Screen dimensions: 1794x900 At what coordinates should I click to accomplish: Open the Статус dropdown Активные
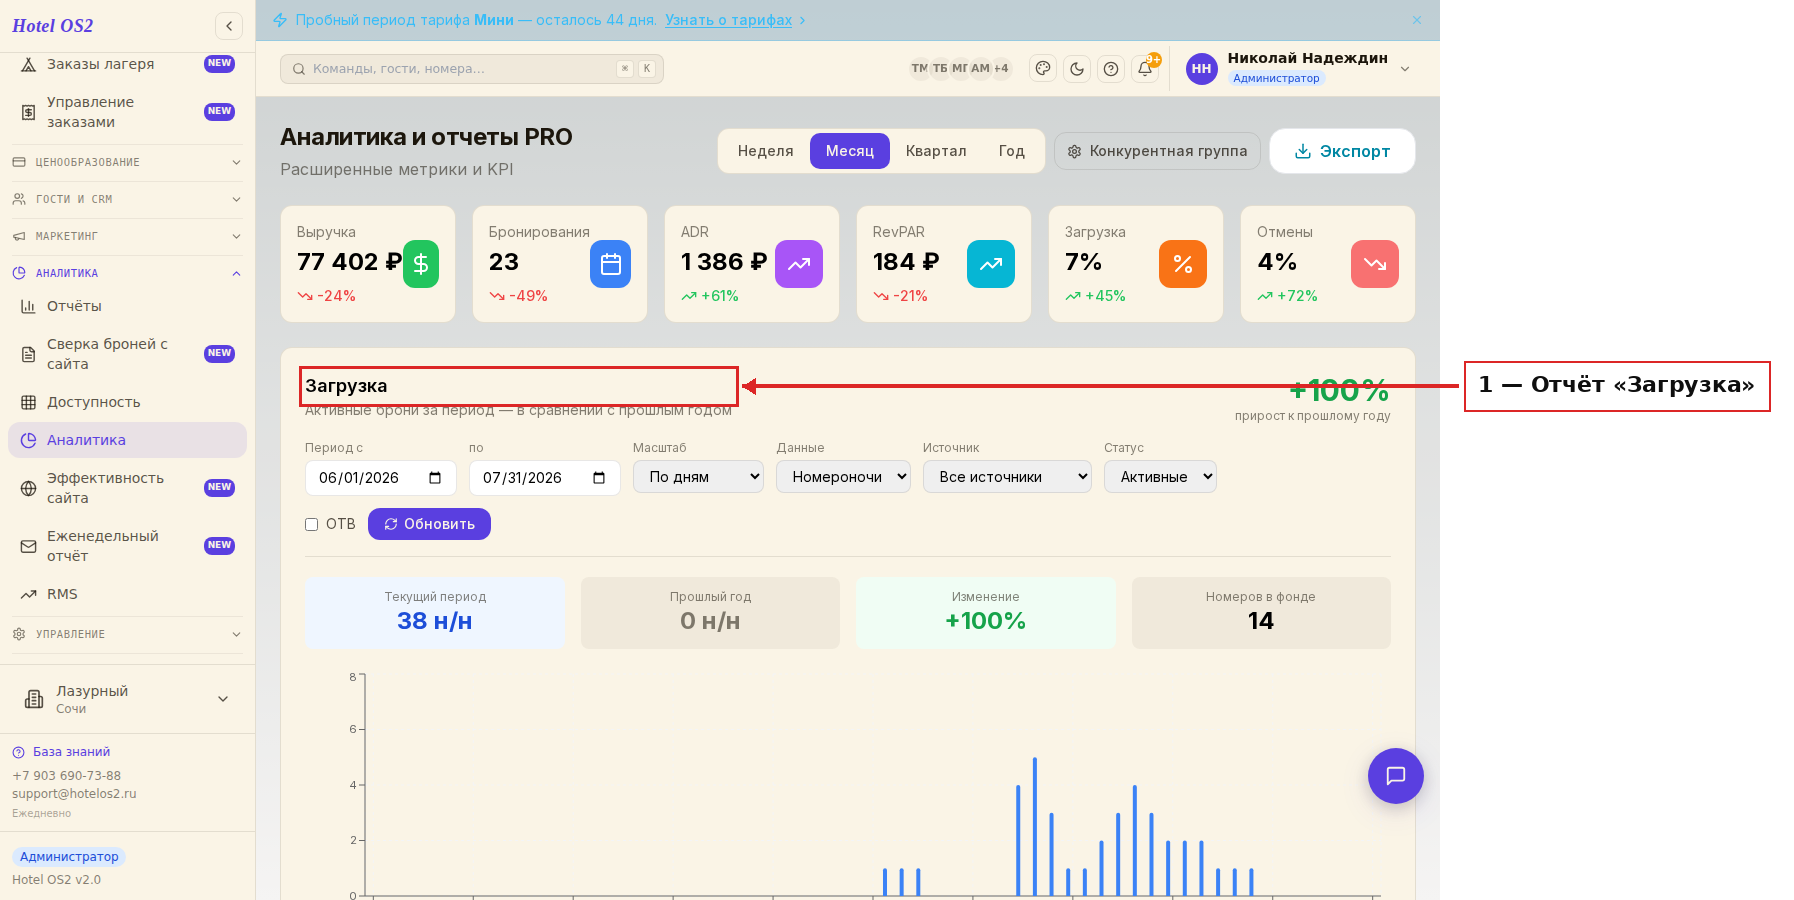coord(1160,477)
